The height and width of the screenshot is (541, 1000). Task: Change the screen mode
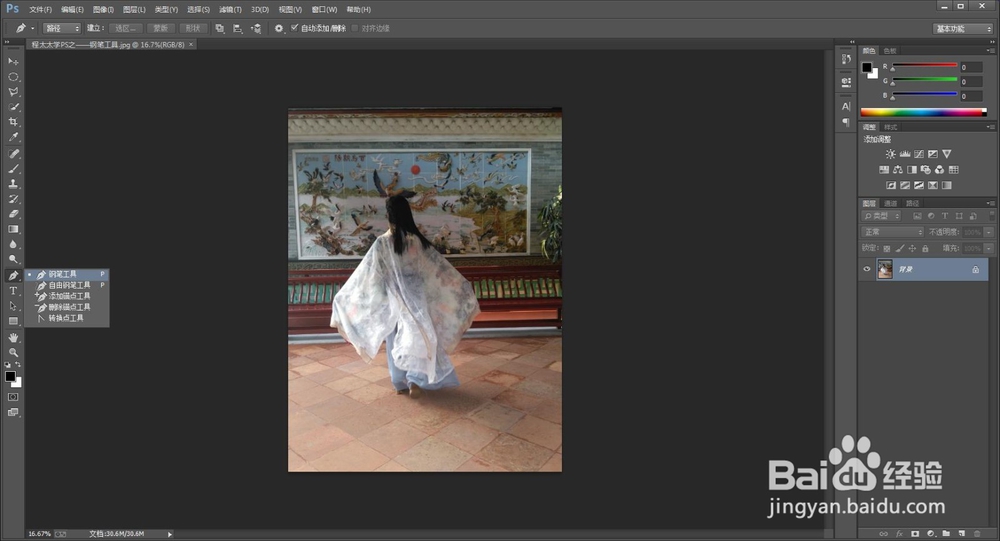pyautogui.click(x=13, y=412)
